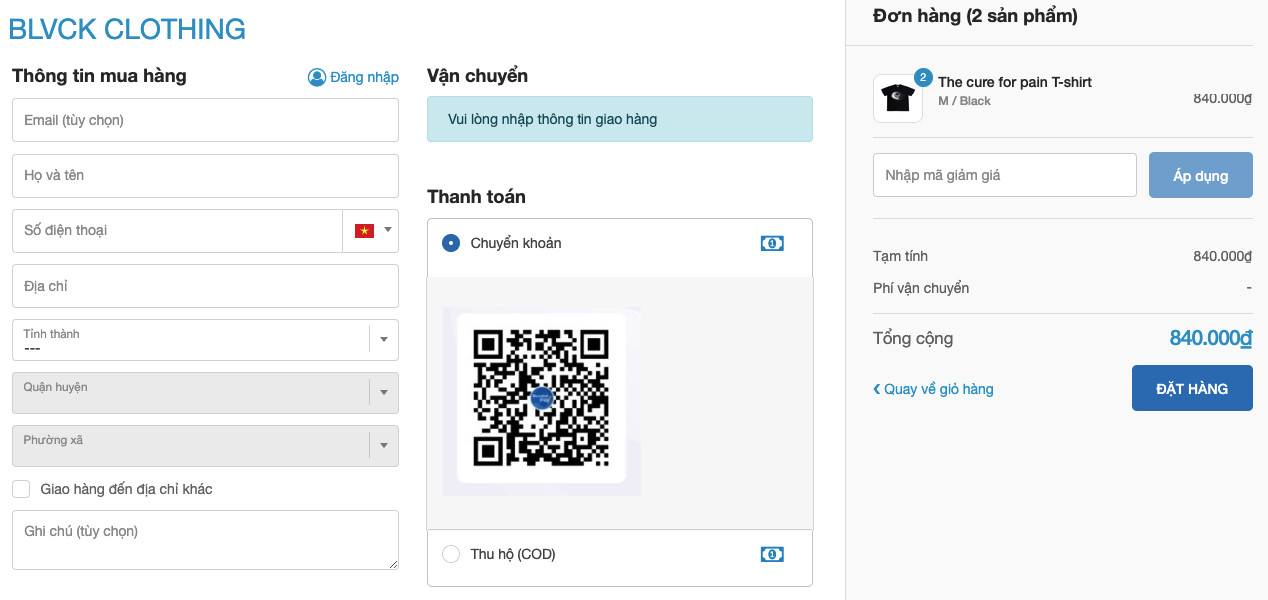Click the bank transfer QR code image
This screenshot has height=600, width=1268.
pyautogui.click(x=541, y=399)
